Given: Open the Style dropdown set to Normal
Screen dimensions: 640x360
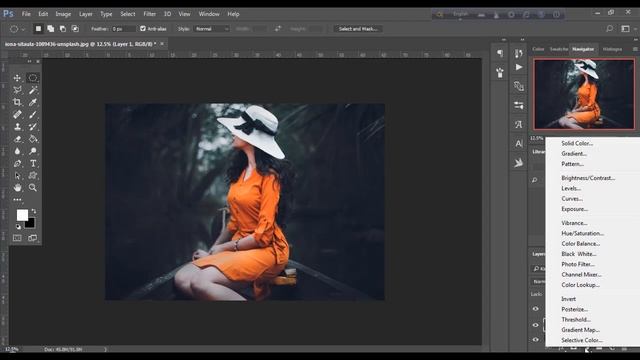Looking at the screenshot, I should click(x=212, y=29).
